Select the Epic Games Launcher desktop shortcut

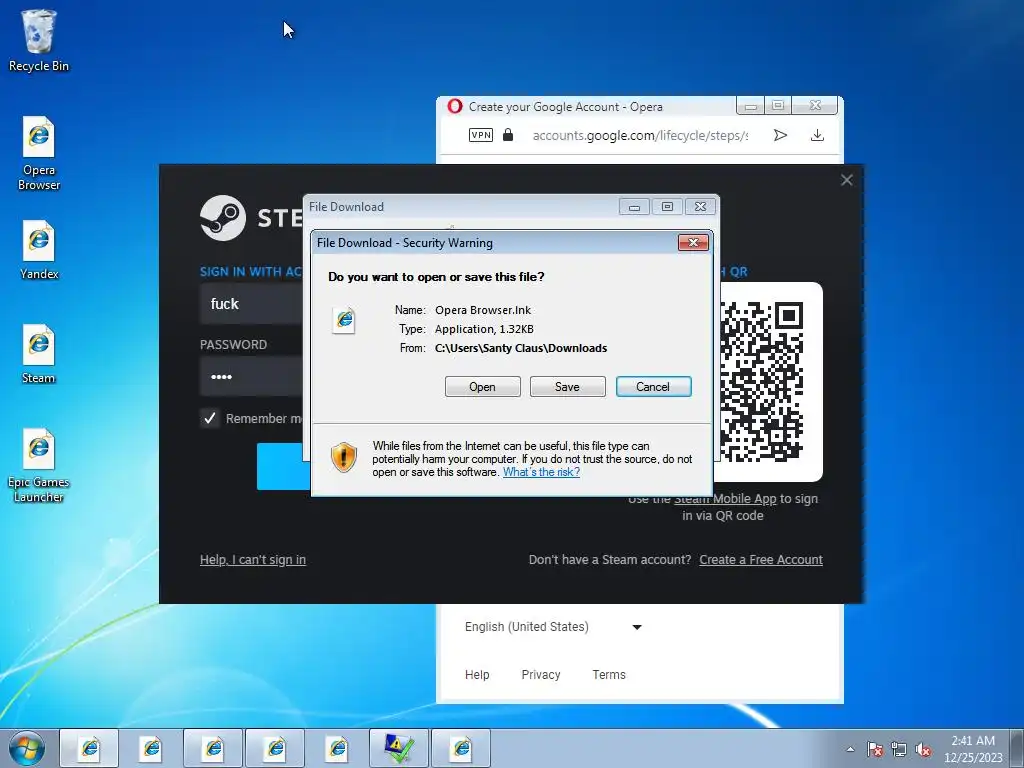(39, 466)
